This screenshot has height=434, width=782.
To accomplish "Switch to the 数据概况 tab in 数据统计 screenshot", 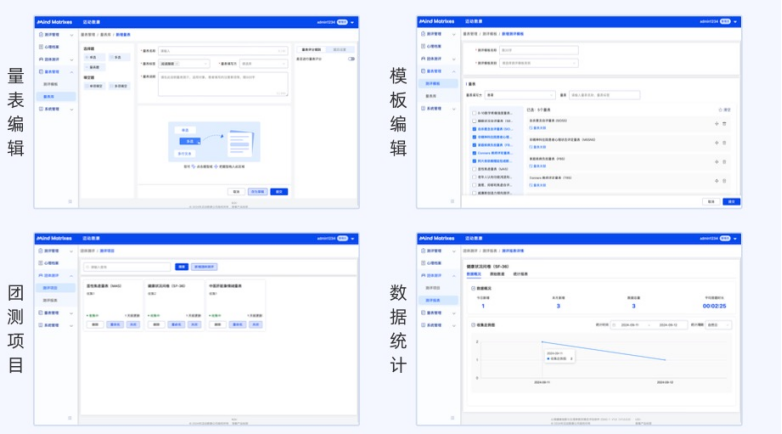I will tap(474, 274).
